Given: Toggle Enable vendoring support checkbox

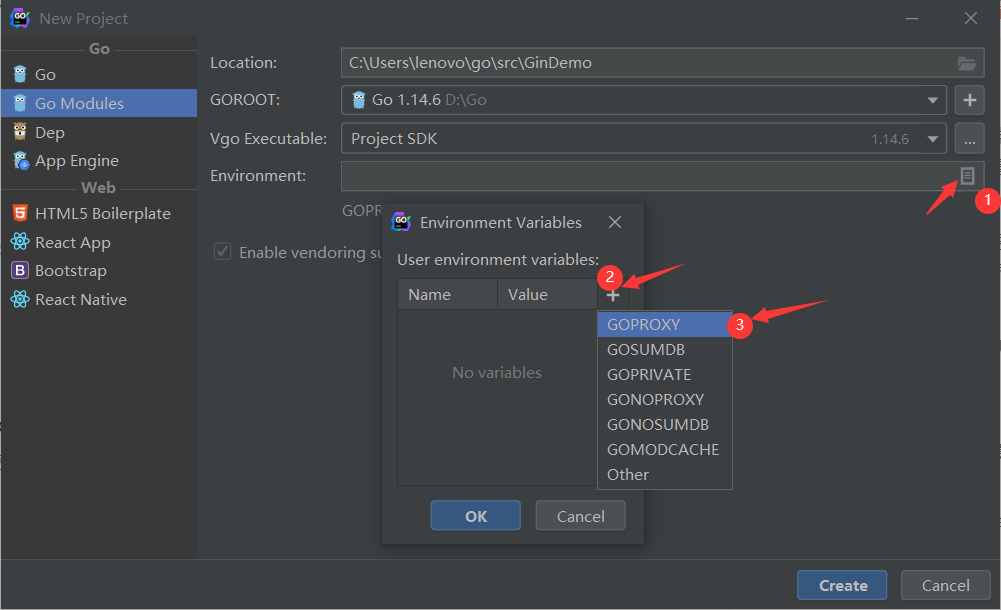Looking at the screenshot, I should [222, 251].
